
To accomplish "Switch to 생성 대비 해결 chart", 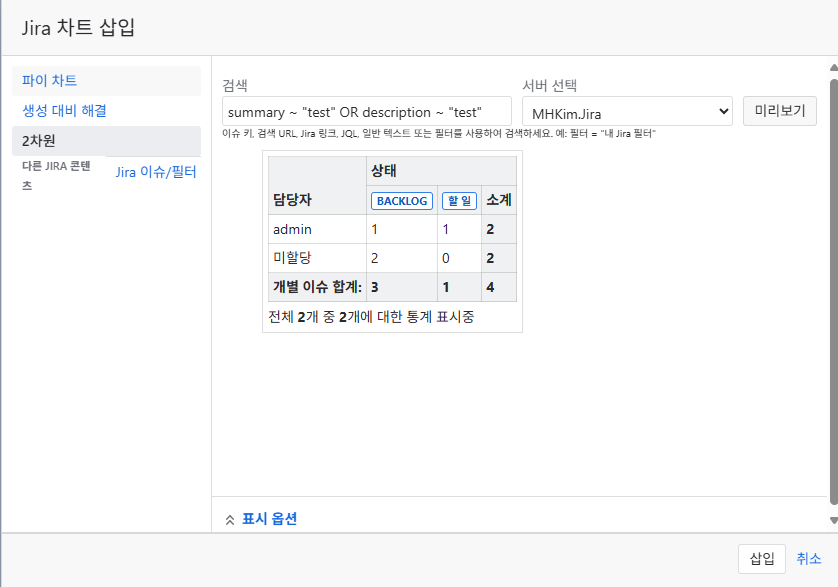I will (x=64, y=111).
